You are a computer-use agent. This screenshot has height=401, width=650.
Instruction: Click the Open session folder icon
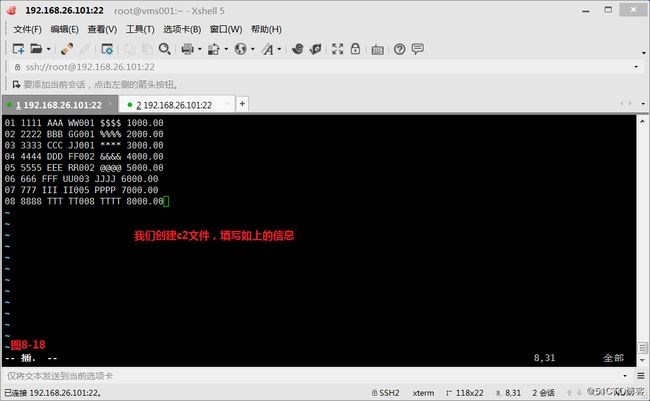36,49
